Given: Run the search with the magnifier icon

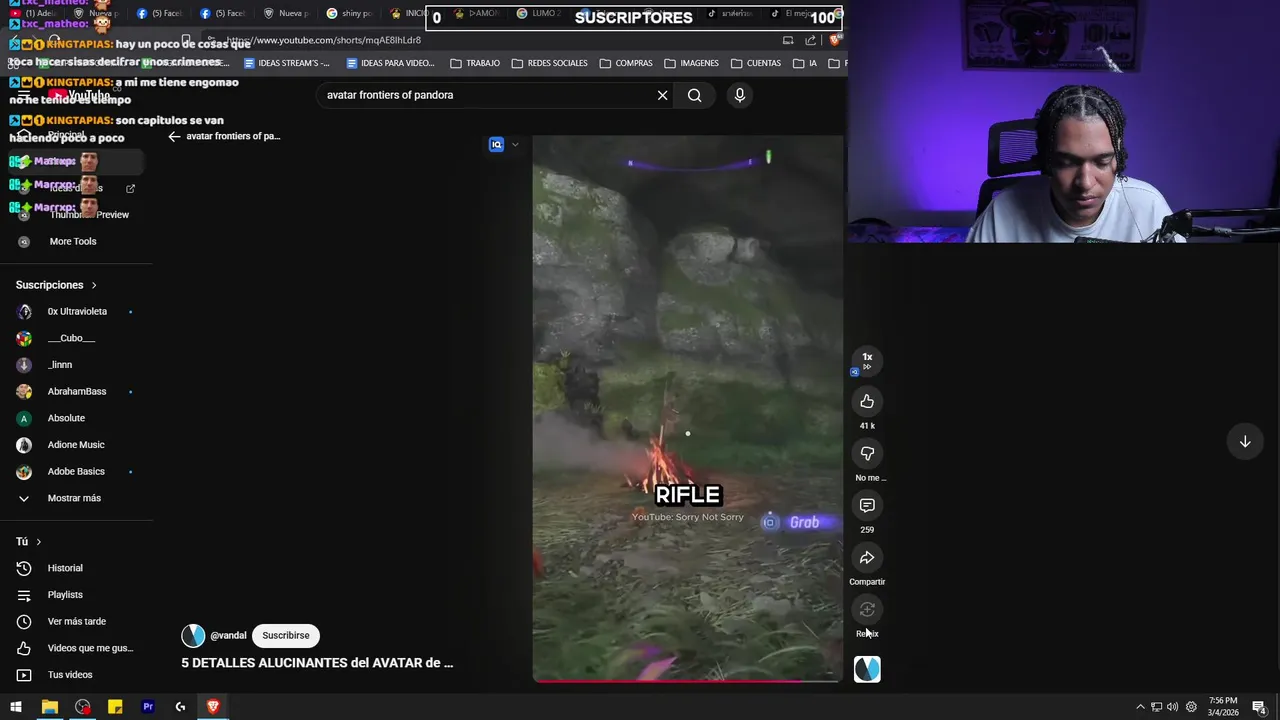Looking at the screenshot, I should (694, 95).
